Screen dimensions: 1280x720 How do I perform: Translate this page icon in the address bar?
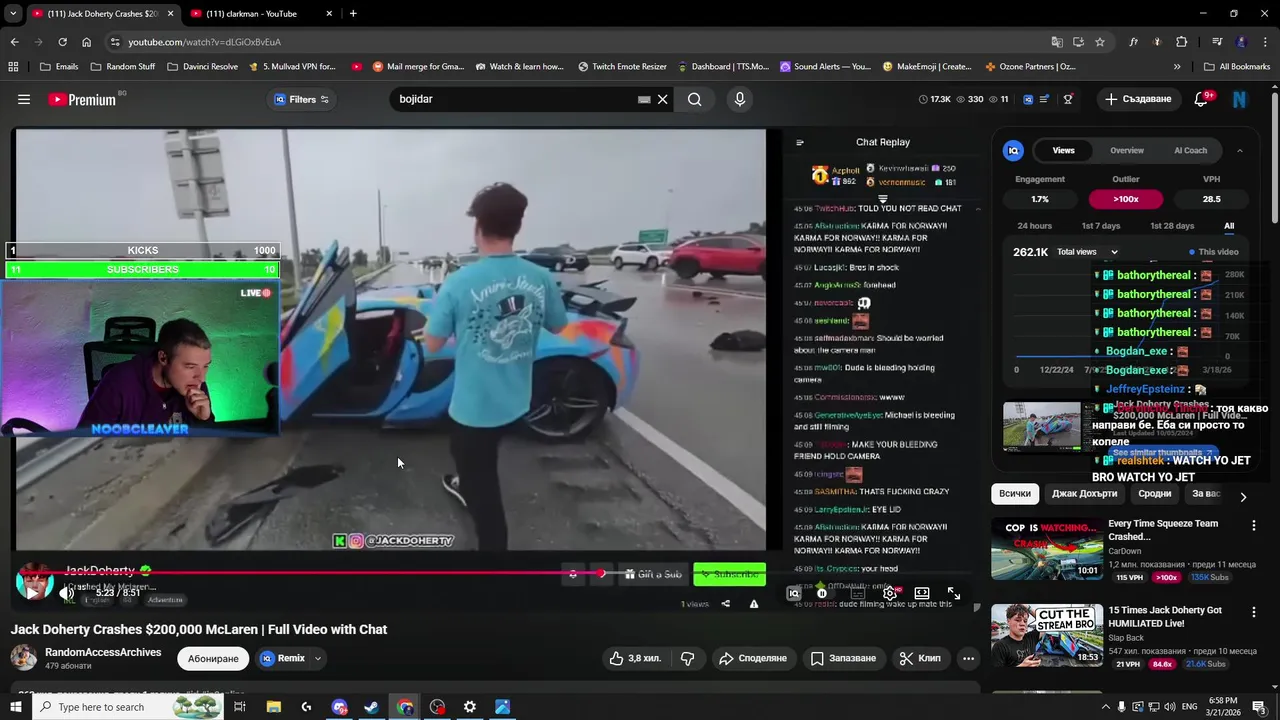(1057, 42)
